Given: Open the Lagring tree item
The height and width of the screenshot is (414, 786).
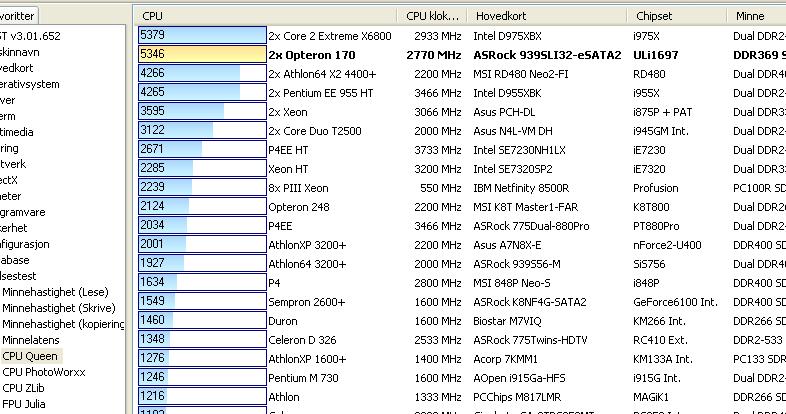Looking at the screenshot, I should 9,148.
